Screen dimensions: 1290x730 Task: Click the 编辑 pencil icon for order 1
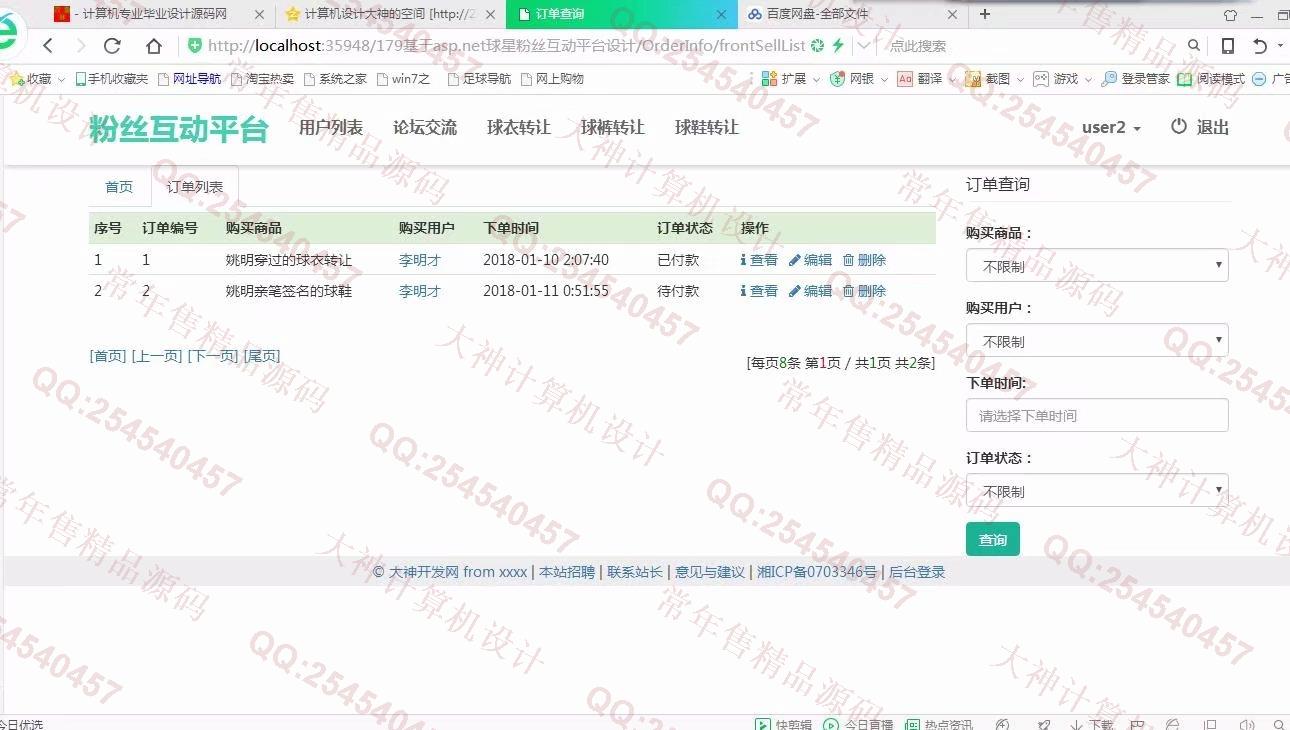point(795,260)
